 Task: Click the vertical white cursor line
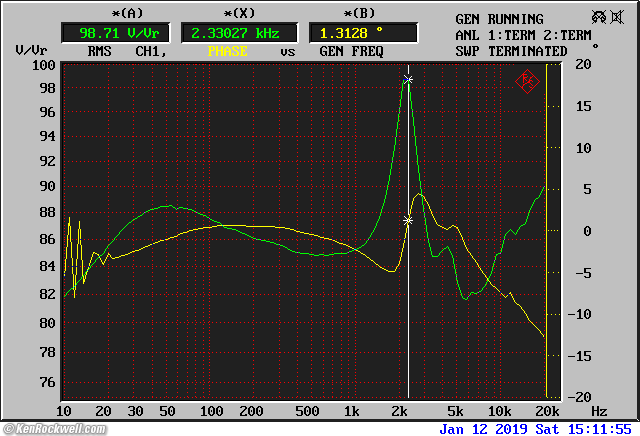tap(408, 300)
